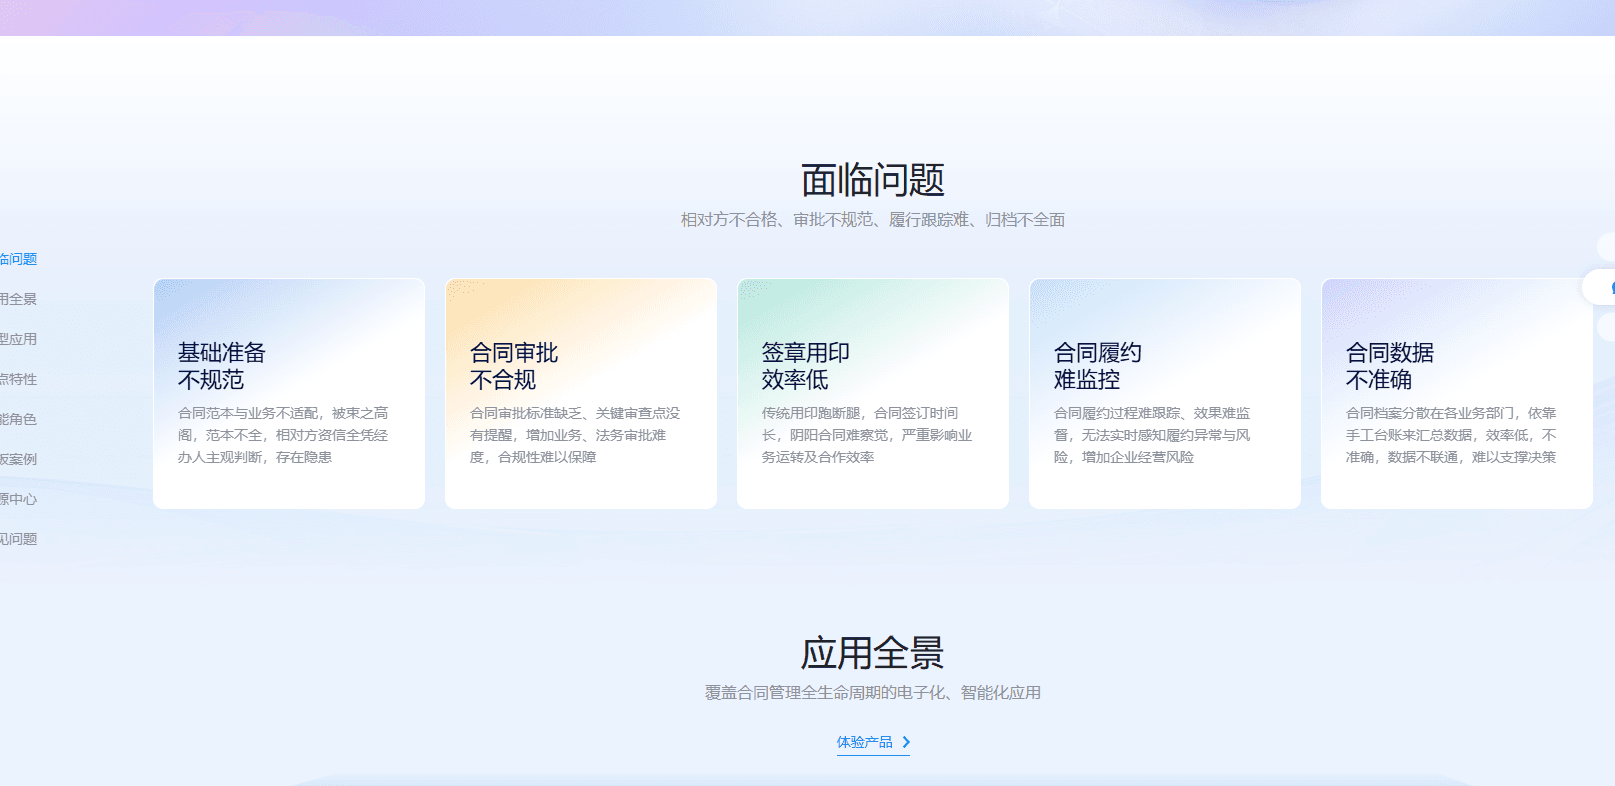This screenshot has height=786, width=1615.
Task: Open the sidebar item ending in 点特性
Action: (x=18, y=379)
